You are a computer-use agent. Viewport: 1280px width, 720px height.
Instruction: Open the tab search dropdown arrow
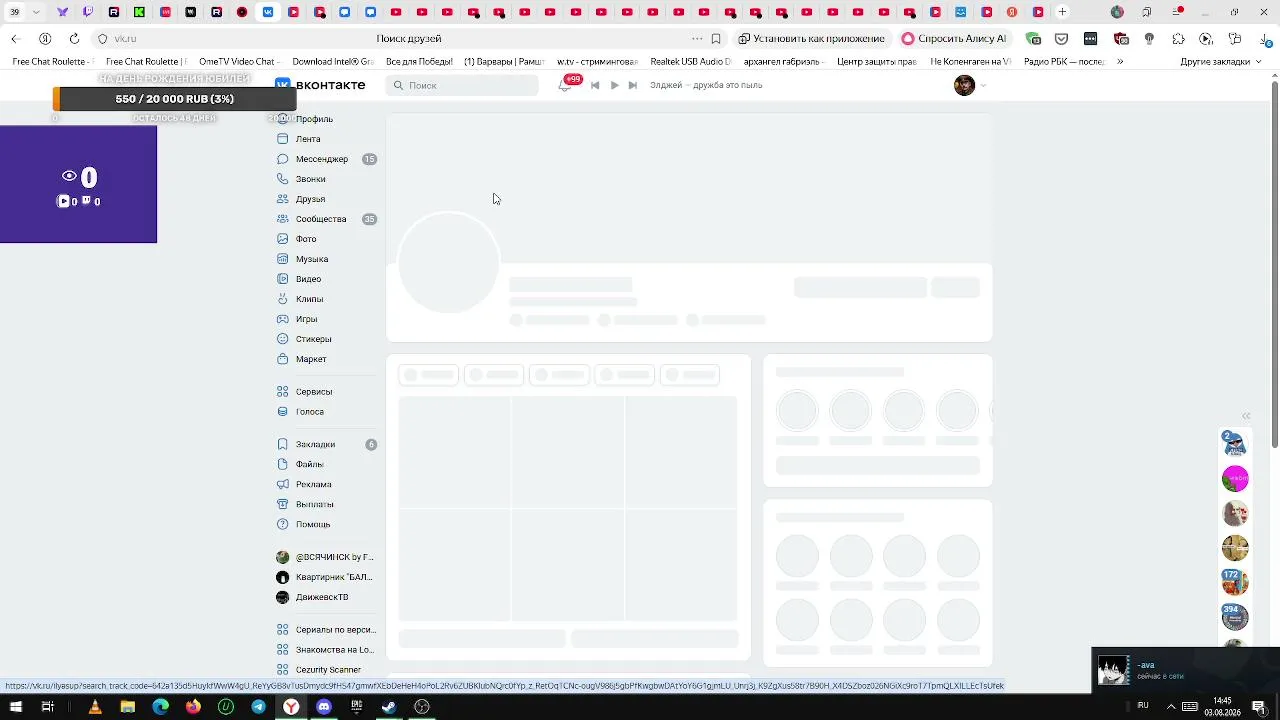[x=36, y=12]
